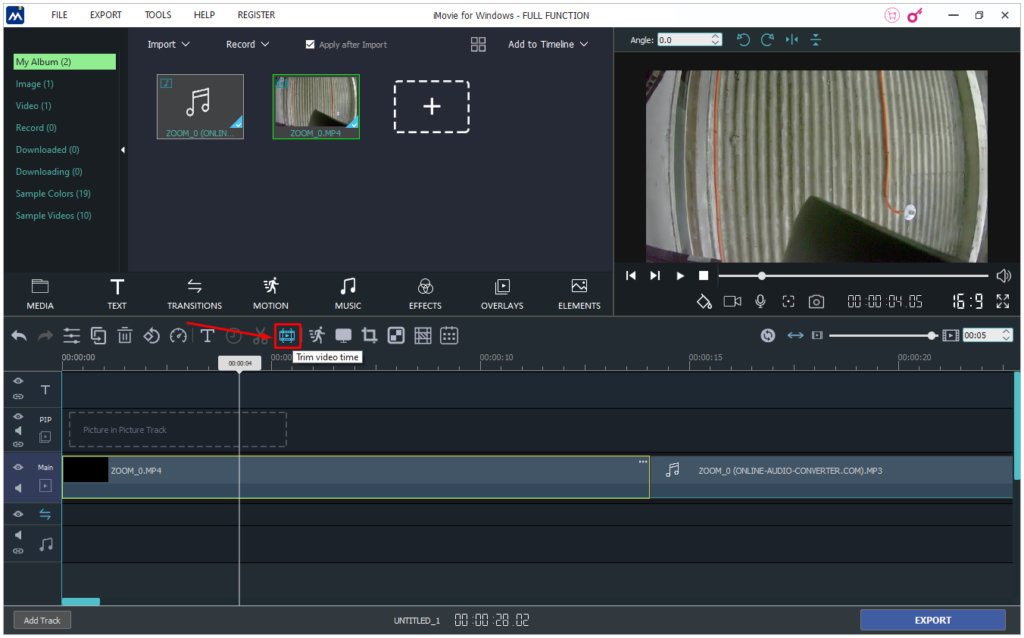This screenshot has height=638, width=1024.
Task: Click the EXPORT button
Action: click(x=932, y=619)
